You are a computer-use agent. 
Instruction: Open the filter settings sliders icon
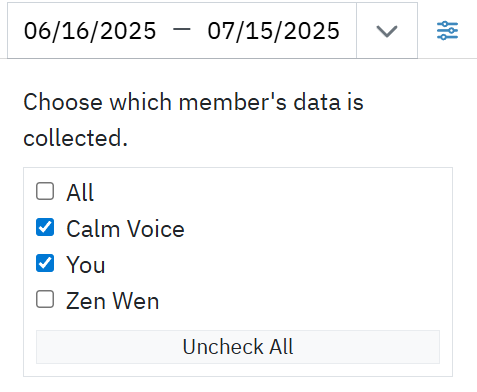coord(447,31)
